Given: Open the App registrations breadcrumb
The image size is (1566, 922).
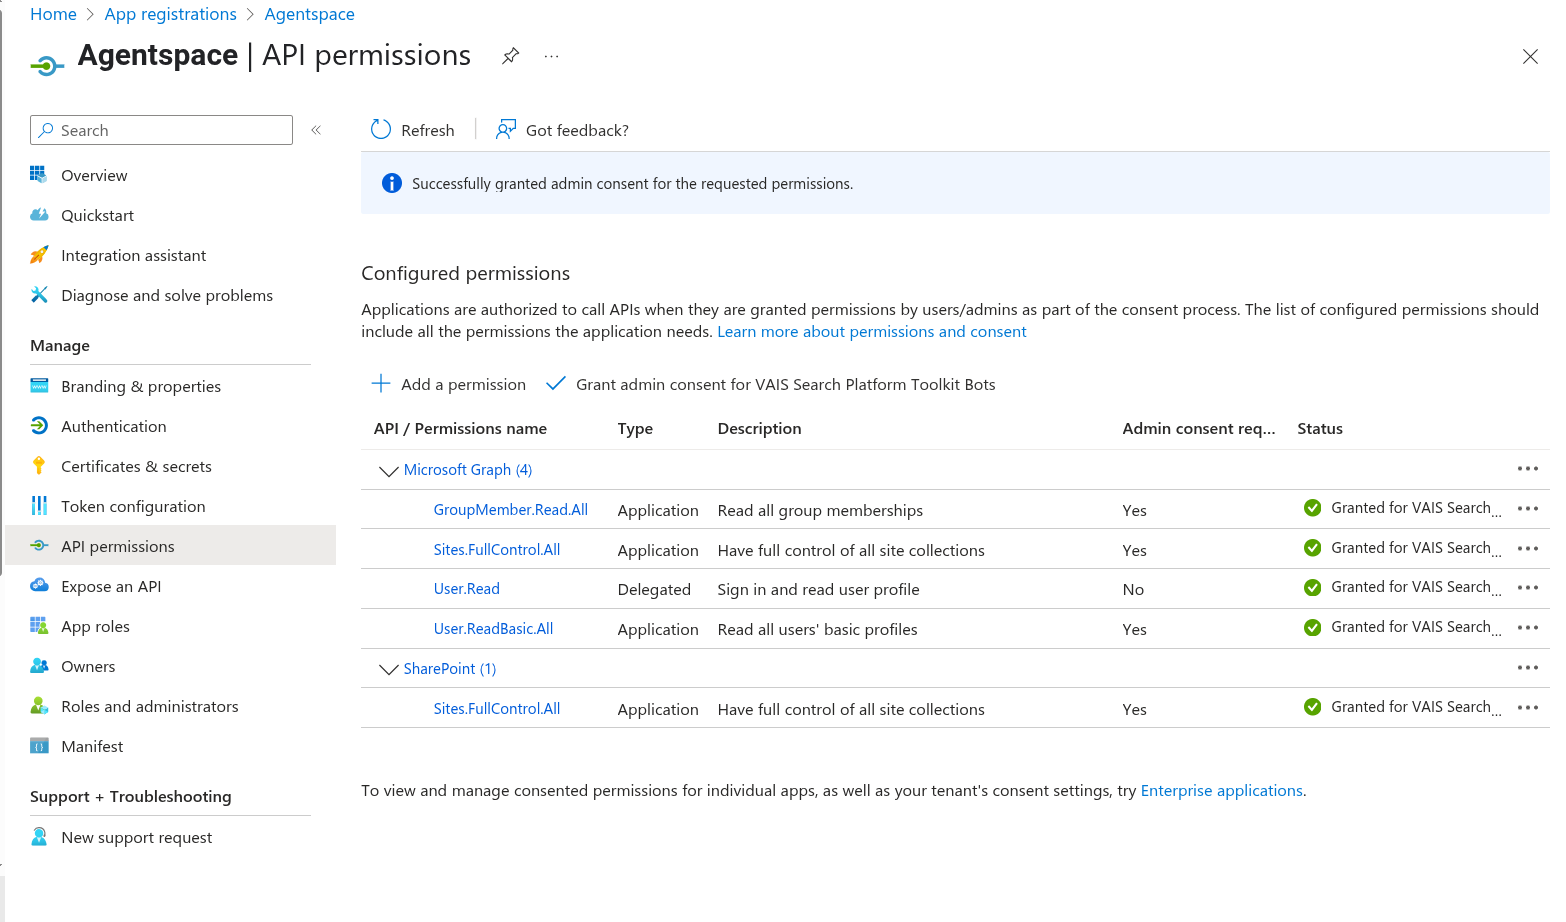Looking at the screenshot, I should point(170,13).
